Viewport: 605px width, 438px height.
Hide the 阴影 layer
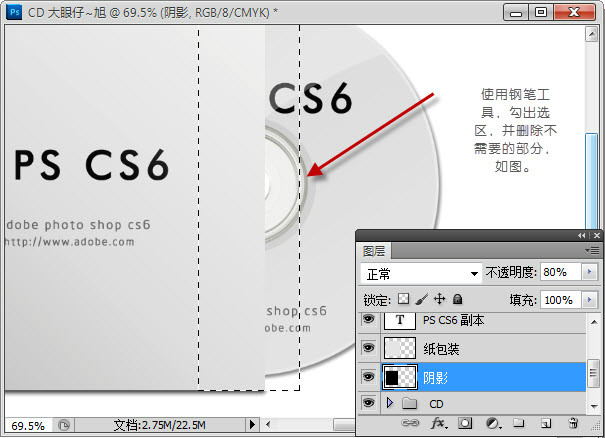point(368,376)
